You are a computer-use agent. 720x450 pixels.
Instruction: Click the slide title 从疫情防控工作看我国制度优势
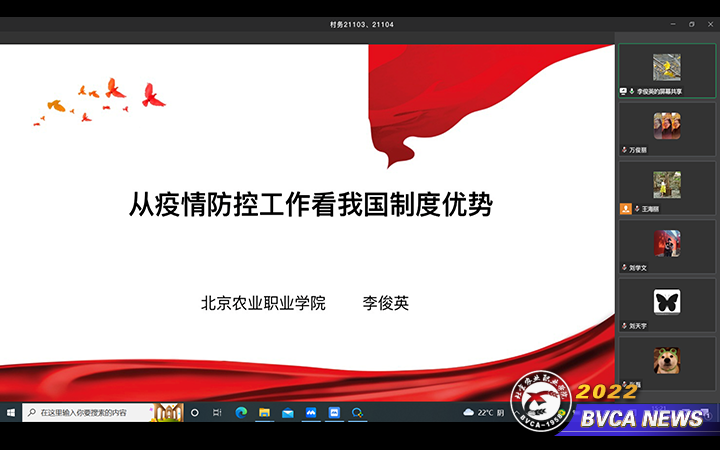coord(310,205)
